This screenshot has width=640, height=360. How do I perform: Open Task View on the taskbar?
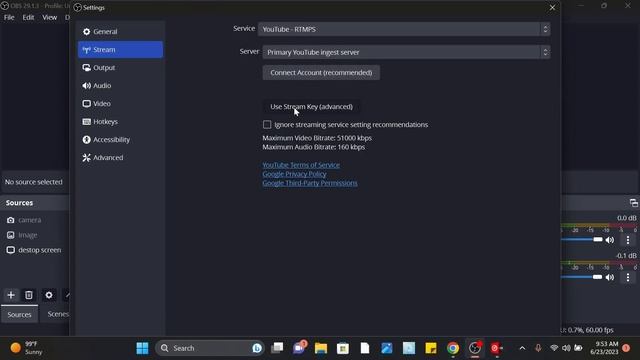[x=277, y=348]
